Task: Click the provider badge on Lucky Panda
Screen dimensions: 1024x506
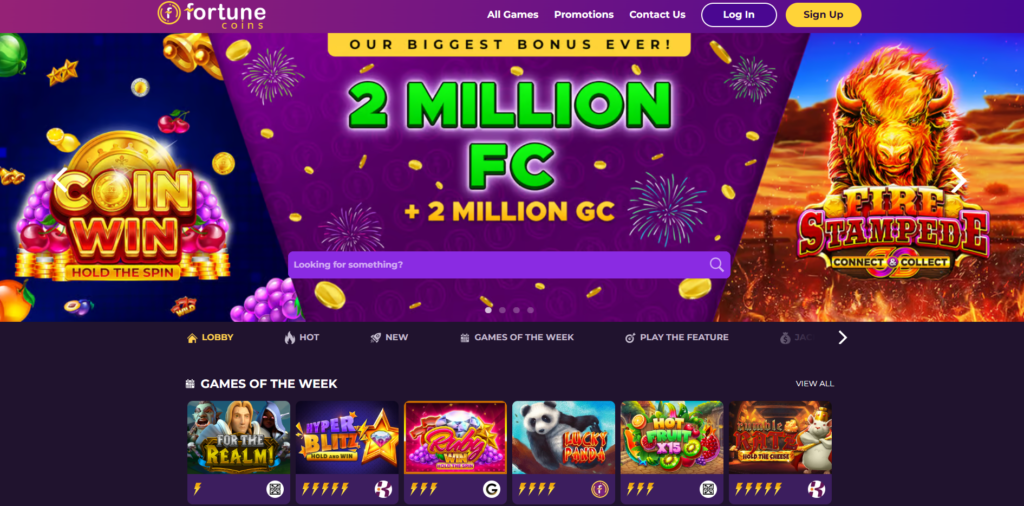Action: coord(600,489)
